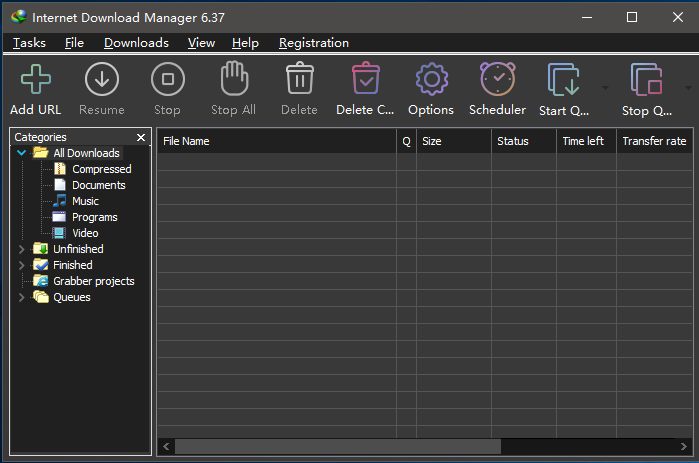Viewport: 699px width, 463px height.
Task: Click the Video category monitor icon
Action: [x=59, y=233]
